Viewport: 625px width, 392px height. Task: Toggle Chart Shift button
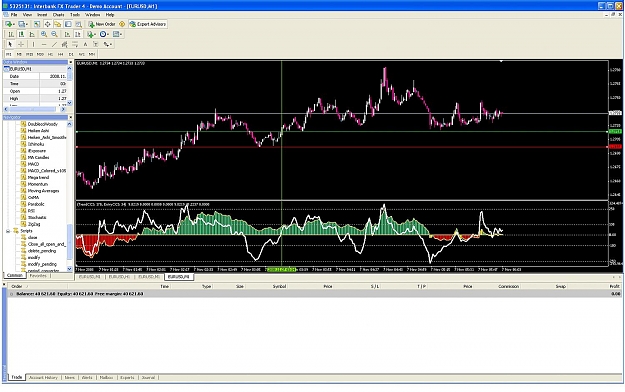tap(78, 34)
